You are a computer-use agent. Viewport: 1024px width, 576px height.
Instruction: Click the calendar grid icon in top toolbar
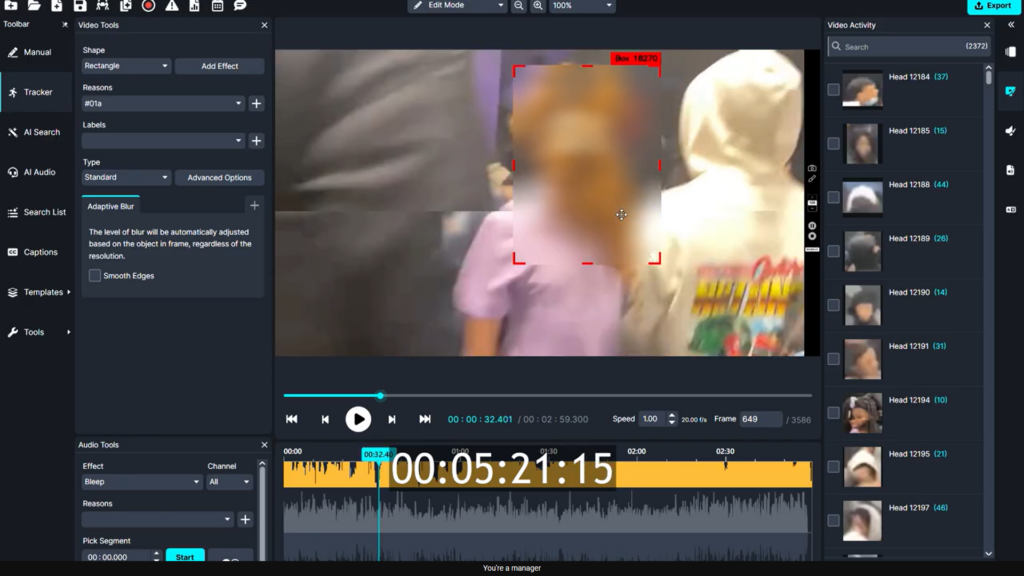[217, 5]
